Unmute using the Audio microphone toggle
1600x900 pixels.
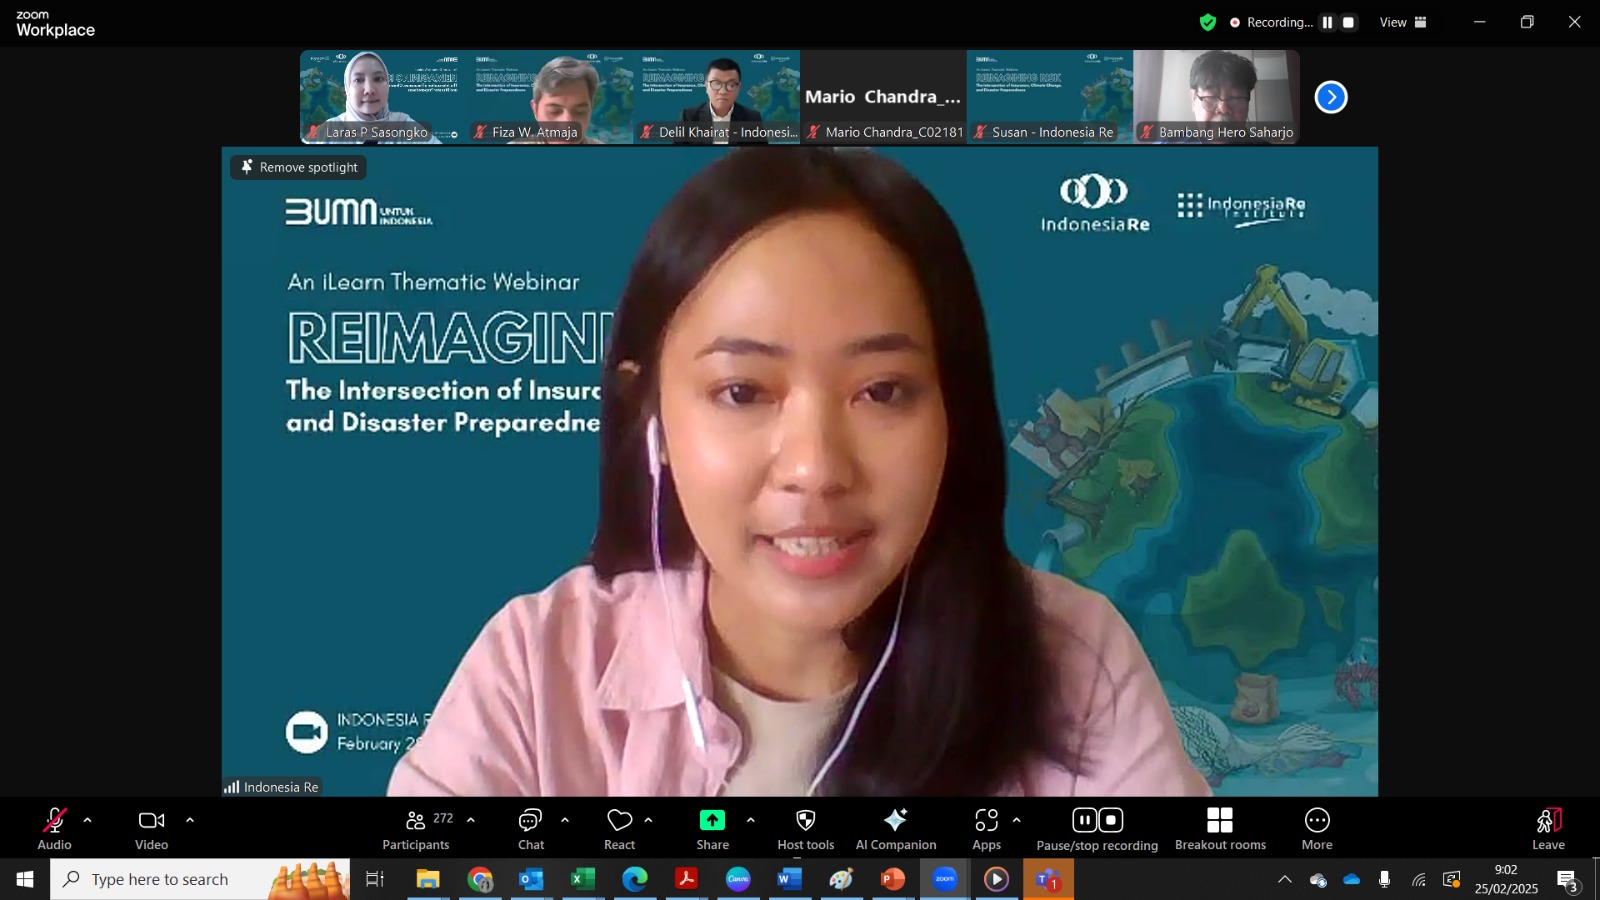click(54, 821)
